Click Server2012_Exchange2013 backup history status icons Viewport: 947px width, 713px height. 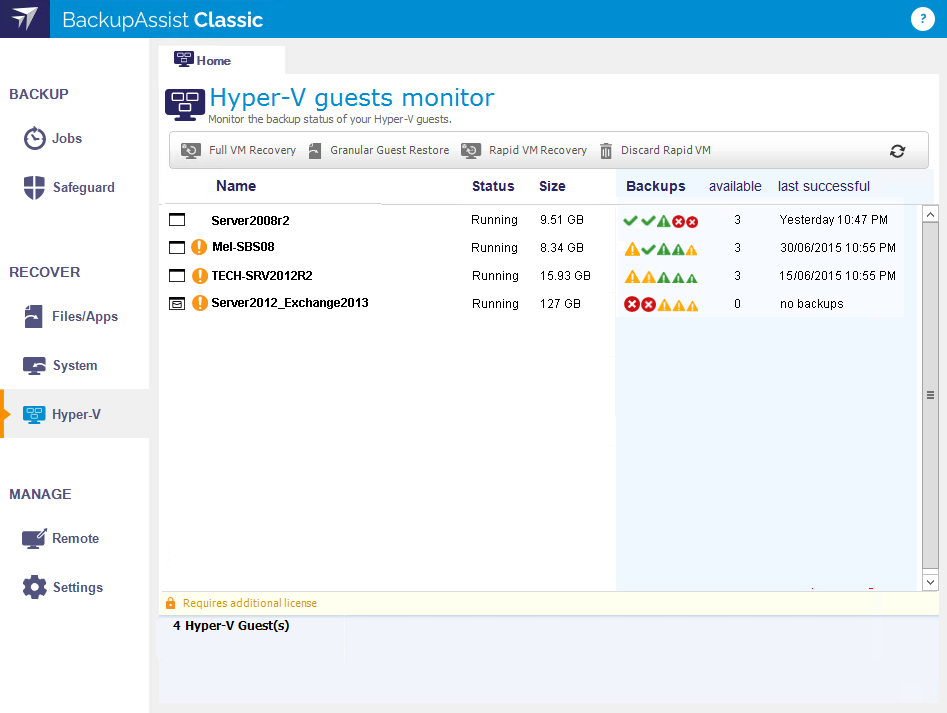pos(661,304)
